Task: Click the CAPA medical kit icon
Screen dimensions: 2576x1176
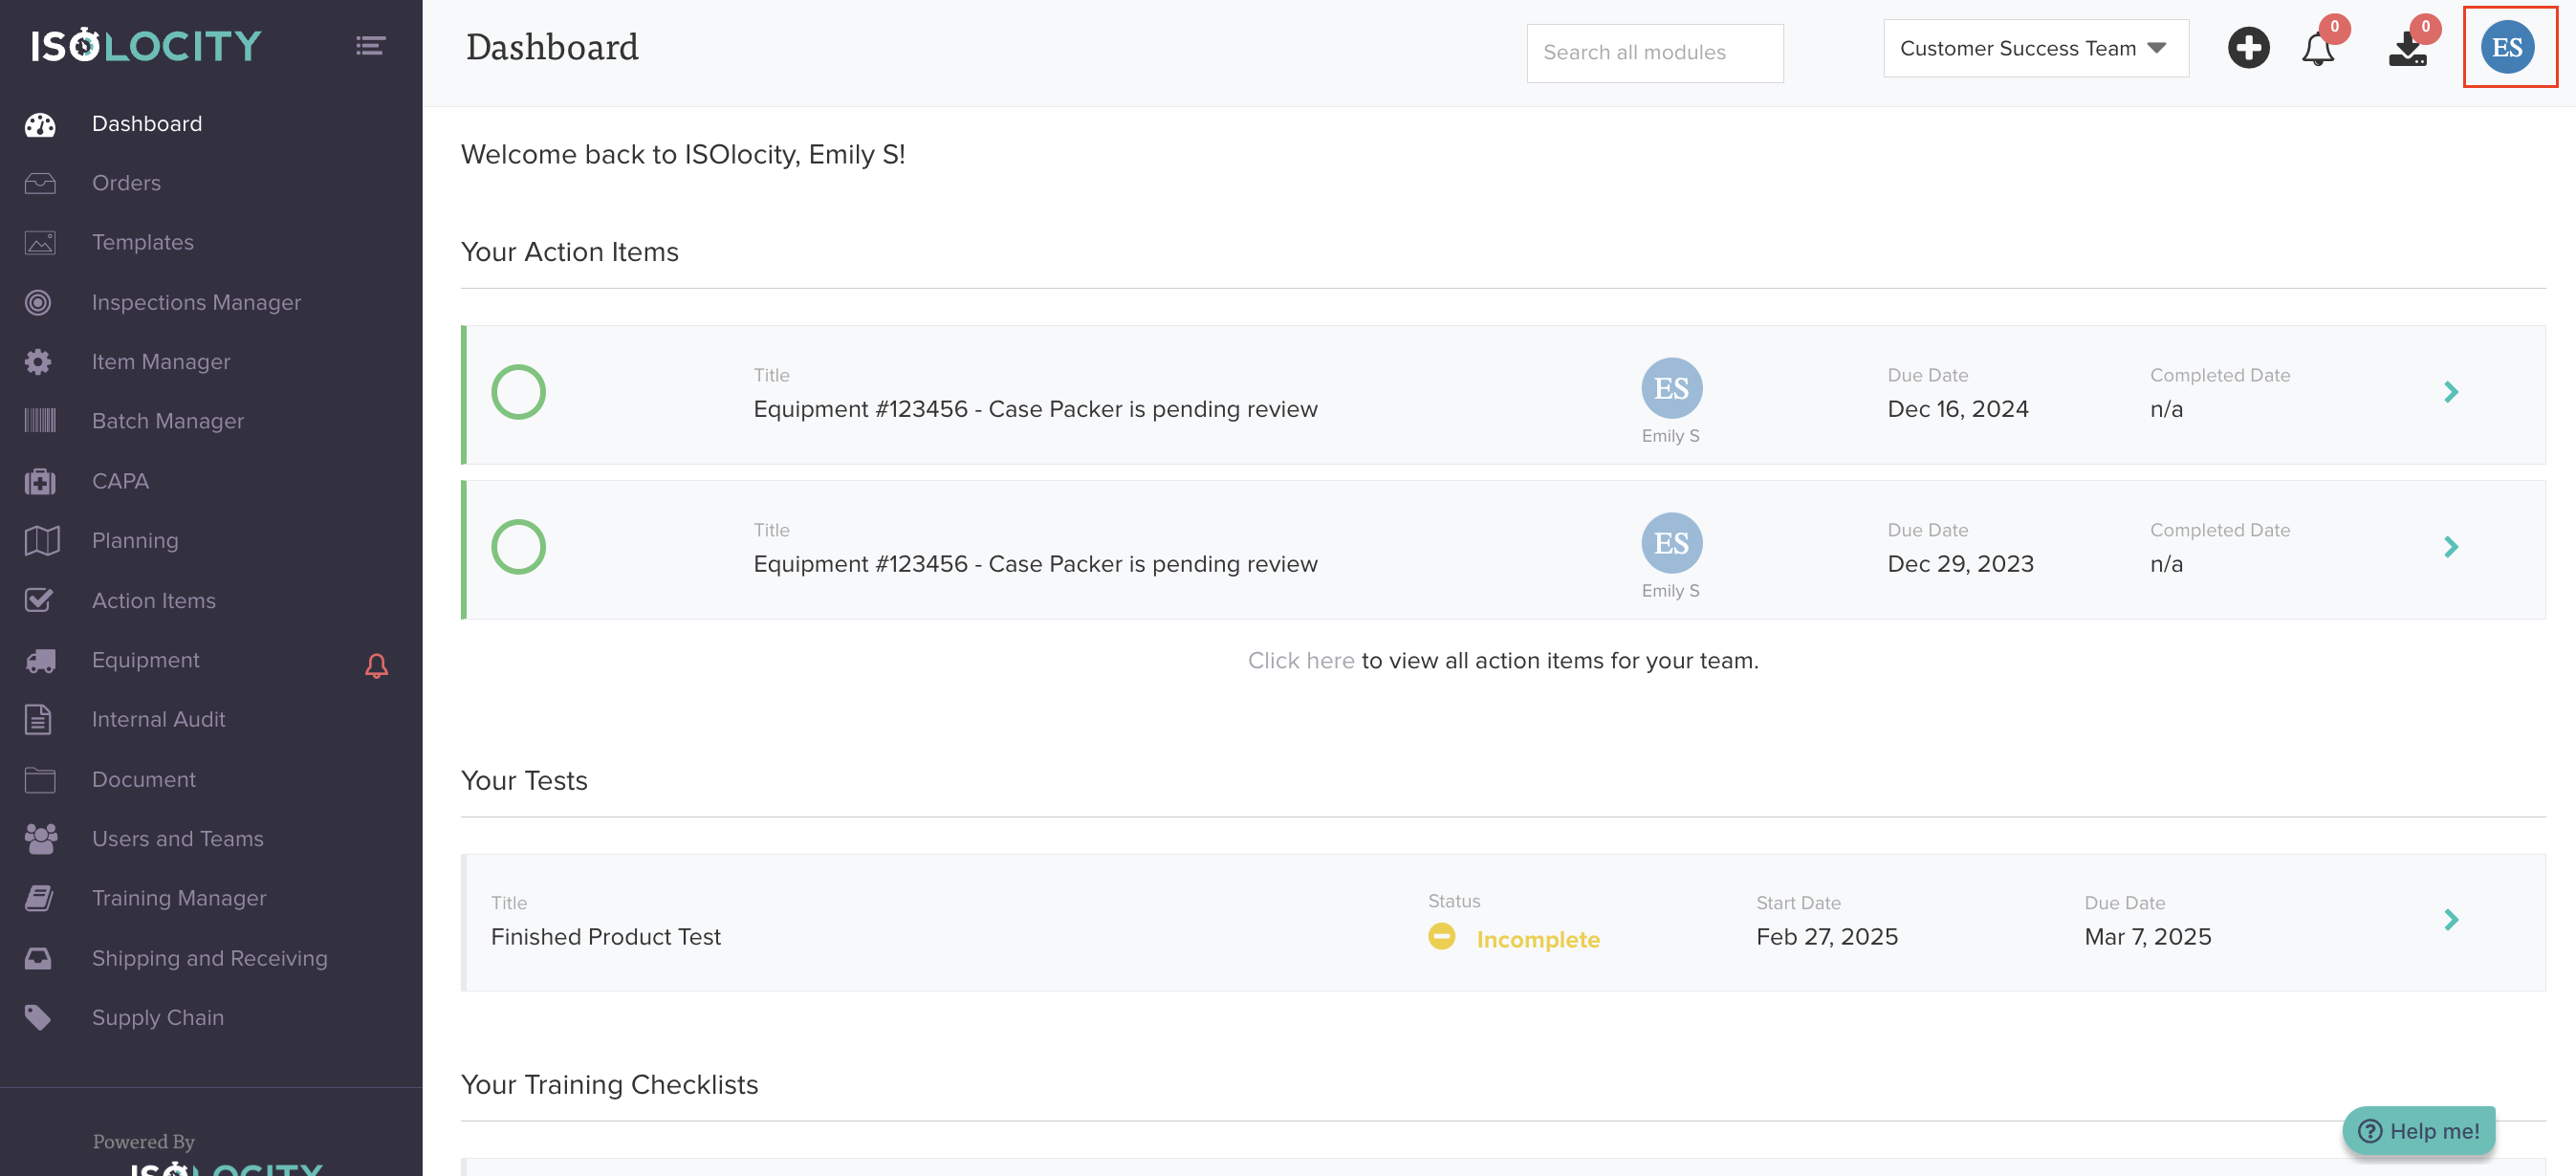Action: click(x=40, y=481)
